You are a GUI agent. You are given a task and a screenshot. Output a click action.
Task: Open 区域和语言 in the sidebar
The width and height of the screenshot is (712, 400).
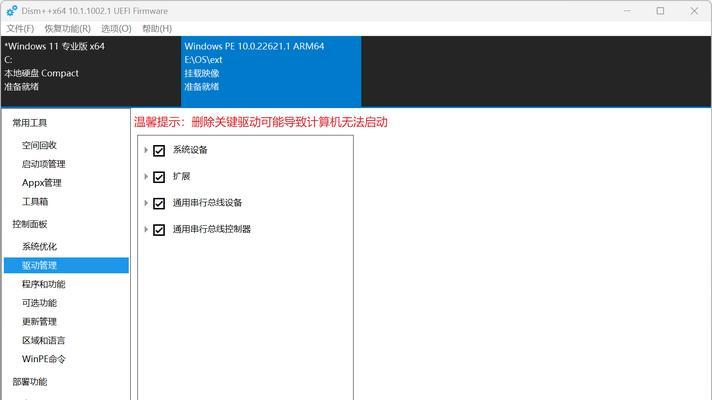44,340
